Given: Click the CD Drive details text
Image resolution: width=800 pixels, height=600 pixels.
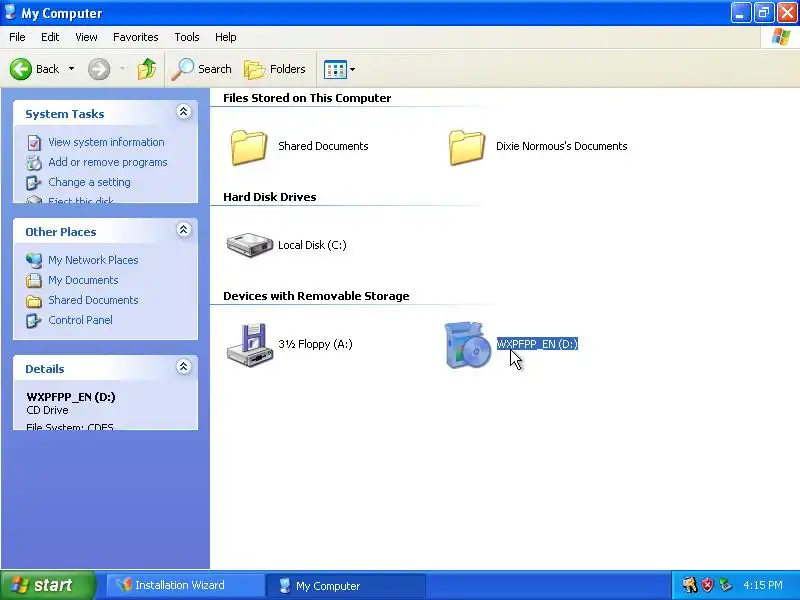Looking at the screenshot, I should point(47,410).
